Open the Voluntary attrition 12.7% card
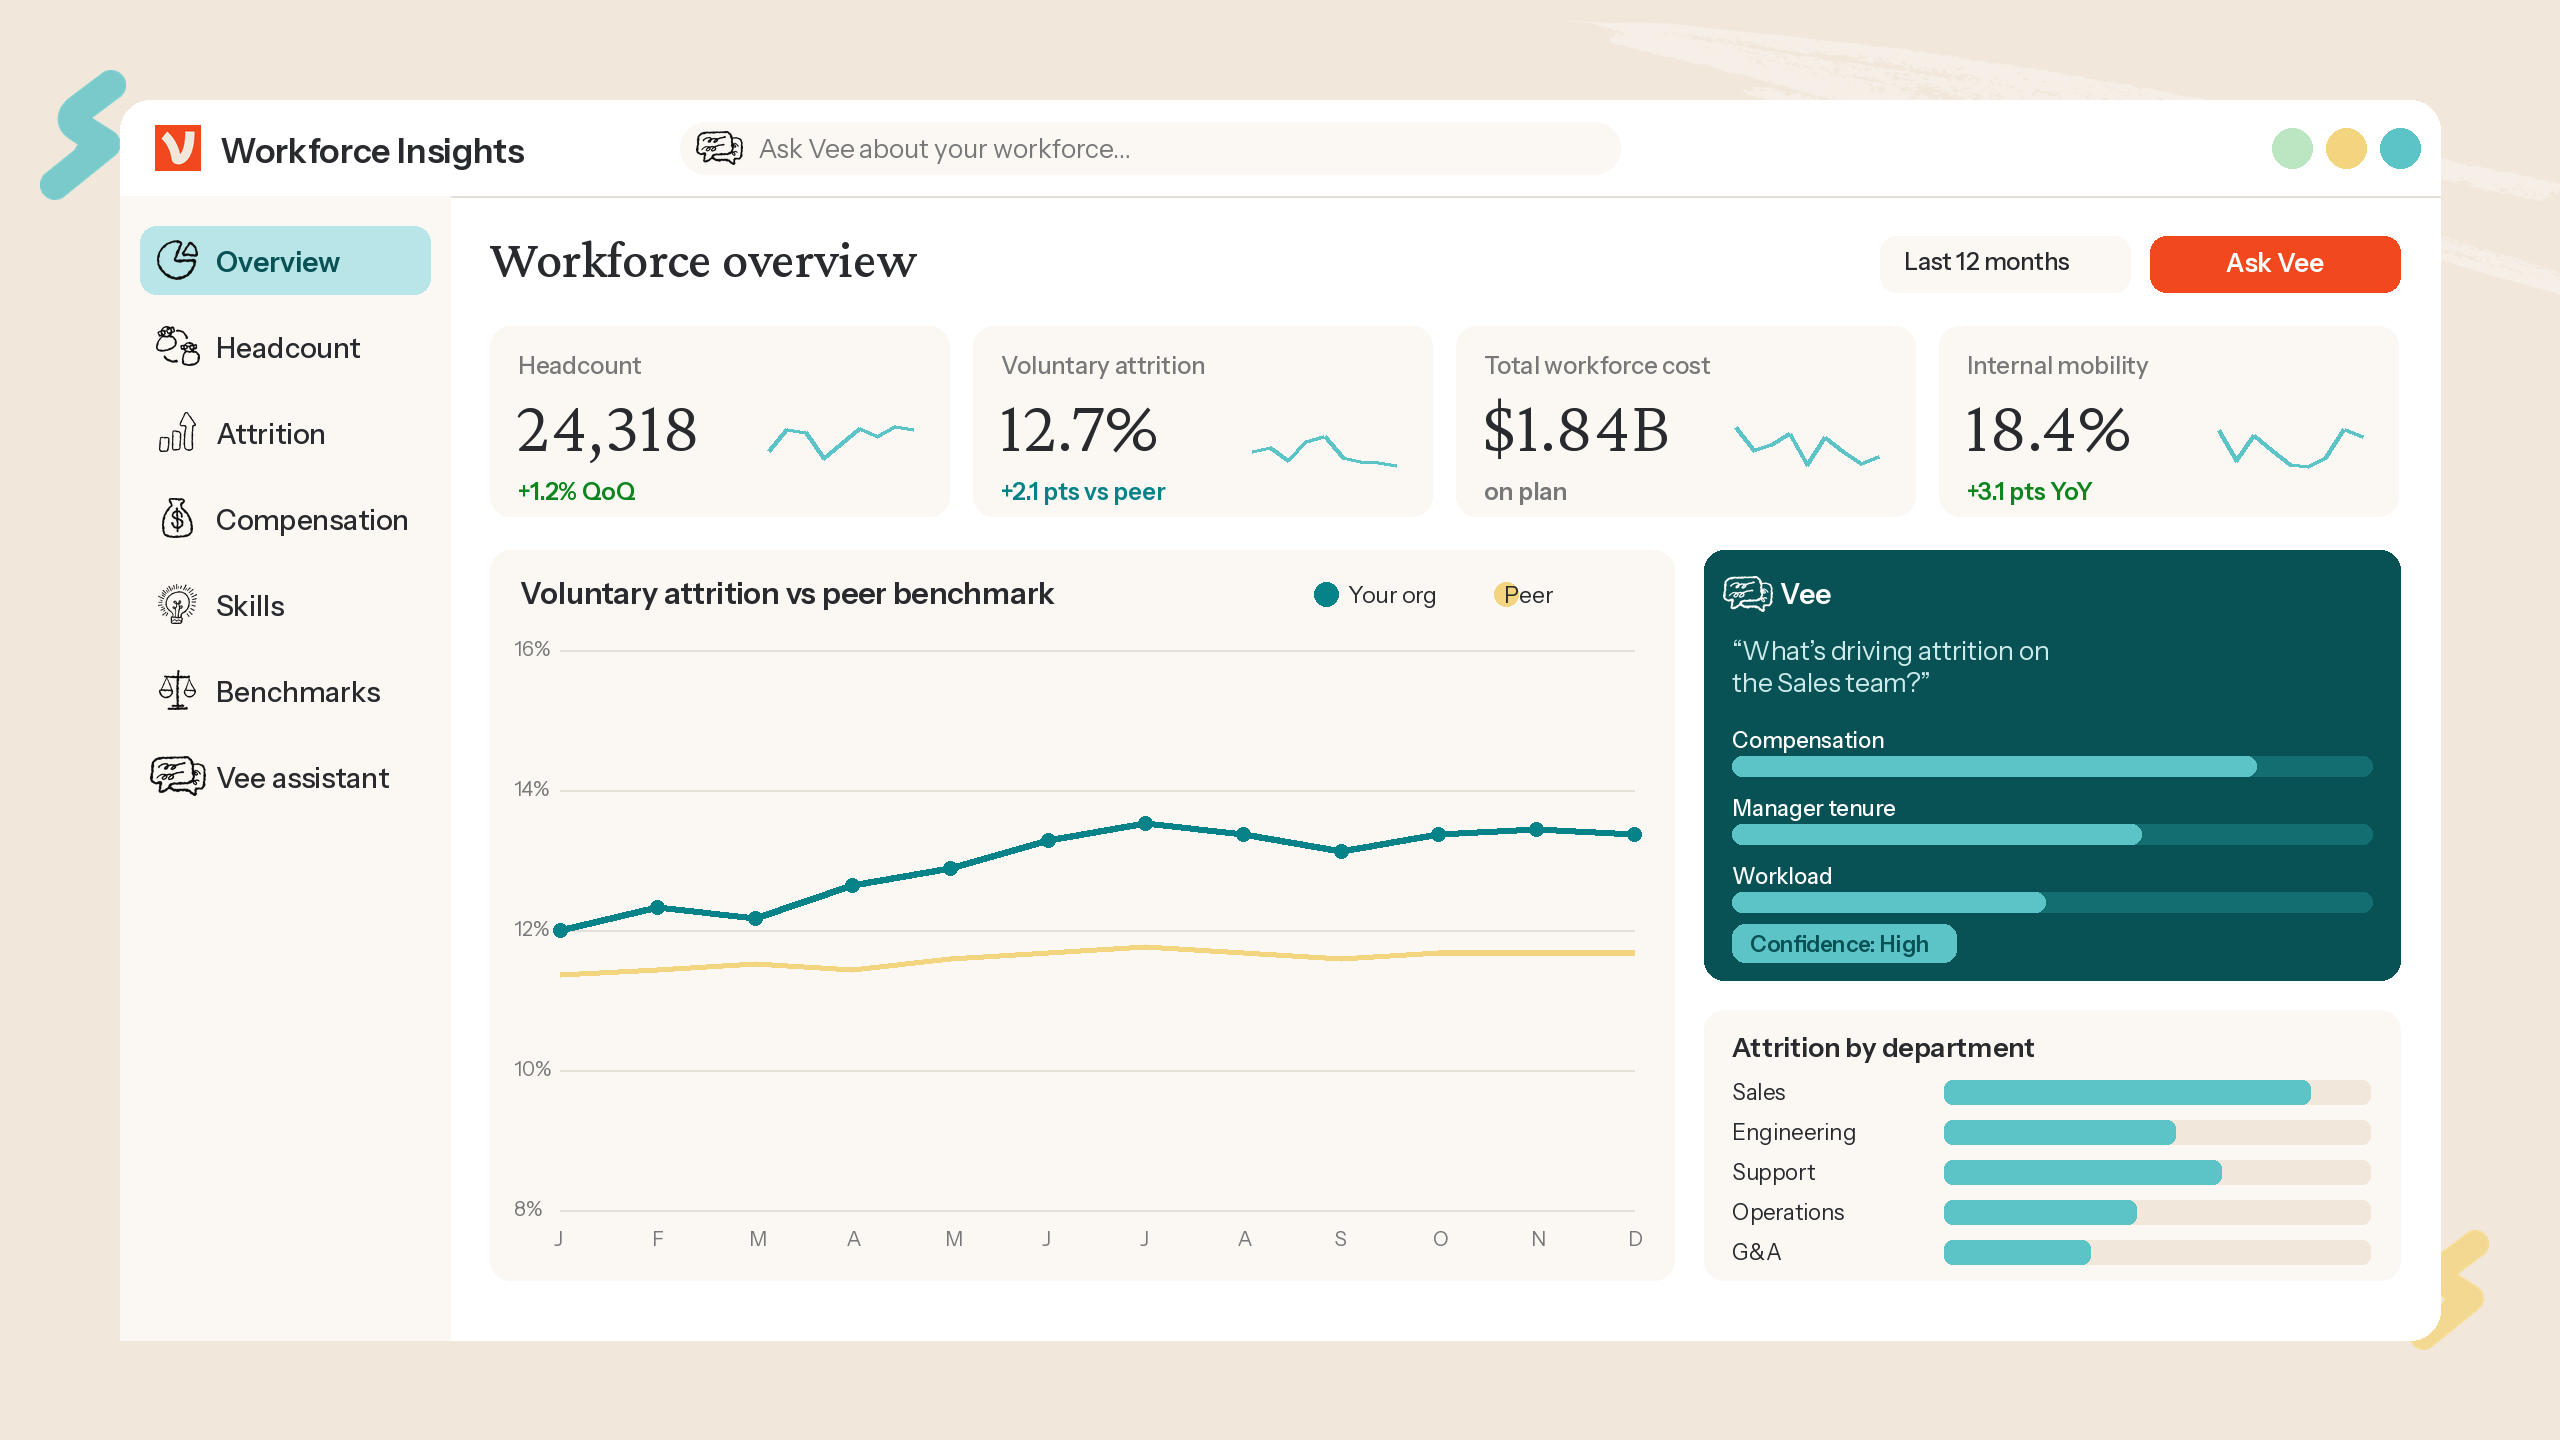Screen dimensions: 2560x1440 1202,421
